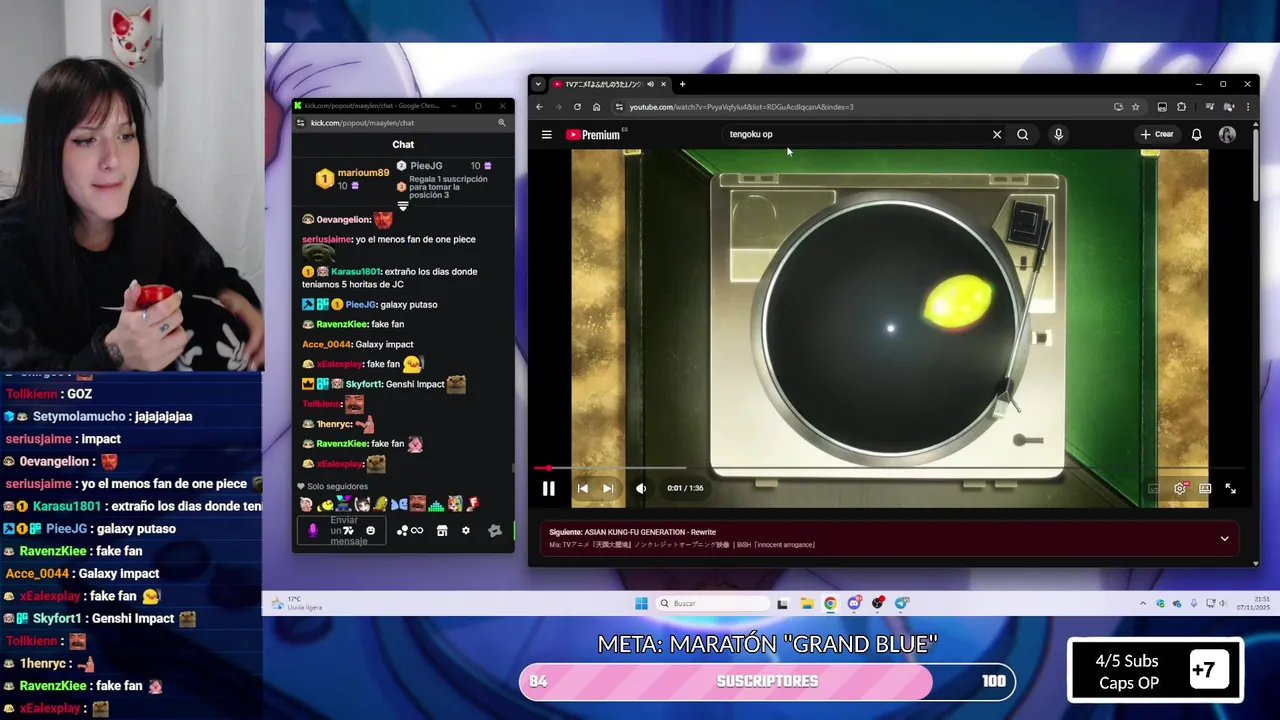Click 'ASIAN KUNG-FU GENERATION - Rewrite' next-up text
The image size is (1280, 720).
click(650, 532)
